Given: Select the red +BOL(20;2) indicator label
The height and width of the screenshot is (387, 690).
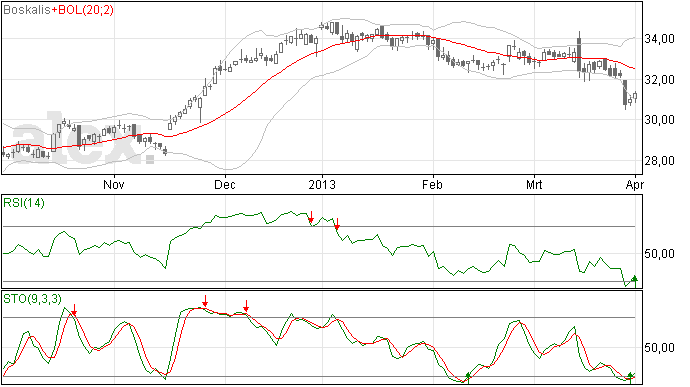Looking at the screenshot, I should click(x=82, y=10).
